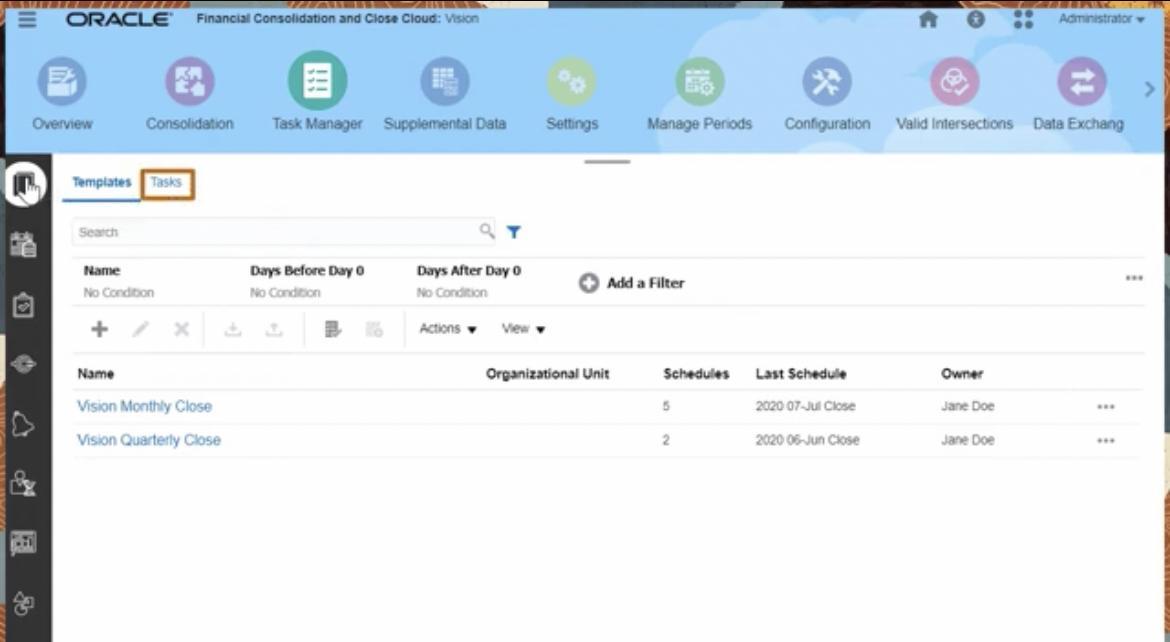
Task: Open the Administrator user dropdown
Action: point(1101,19)
